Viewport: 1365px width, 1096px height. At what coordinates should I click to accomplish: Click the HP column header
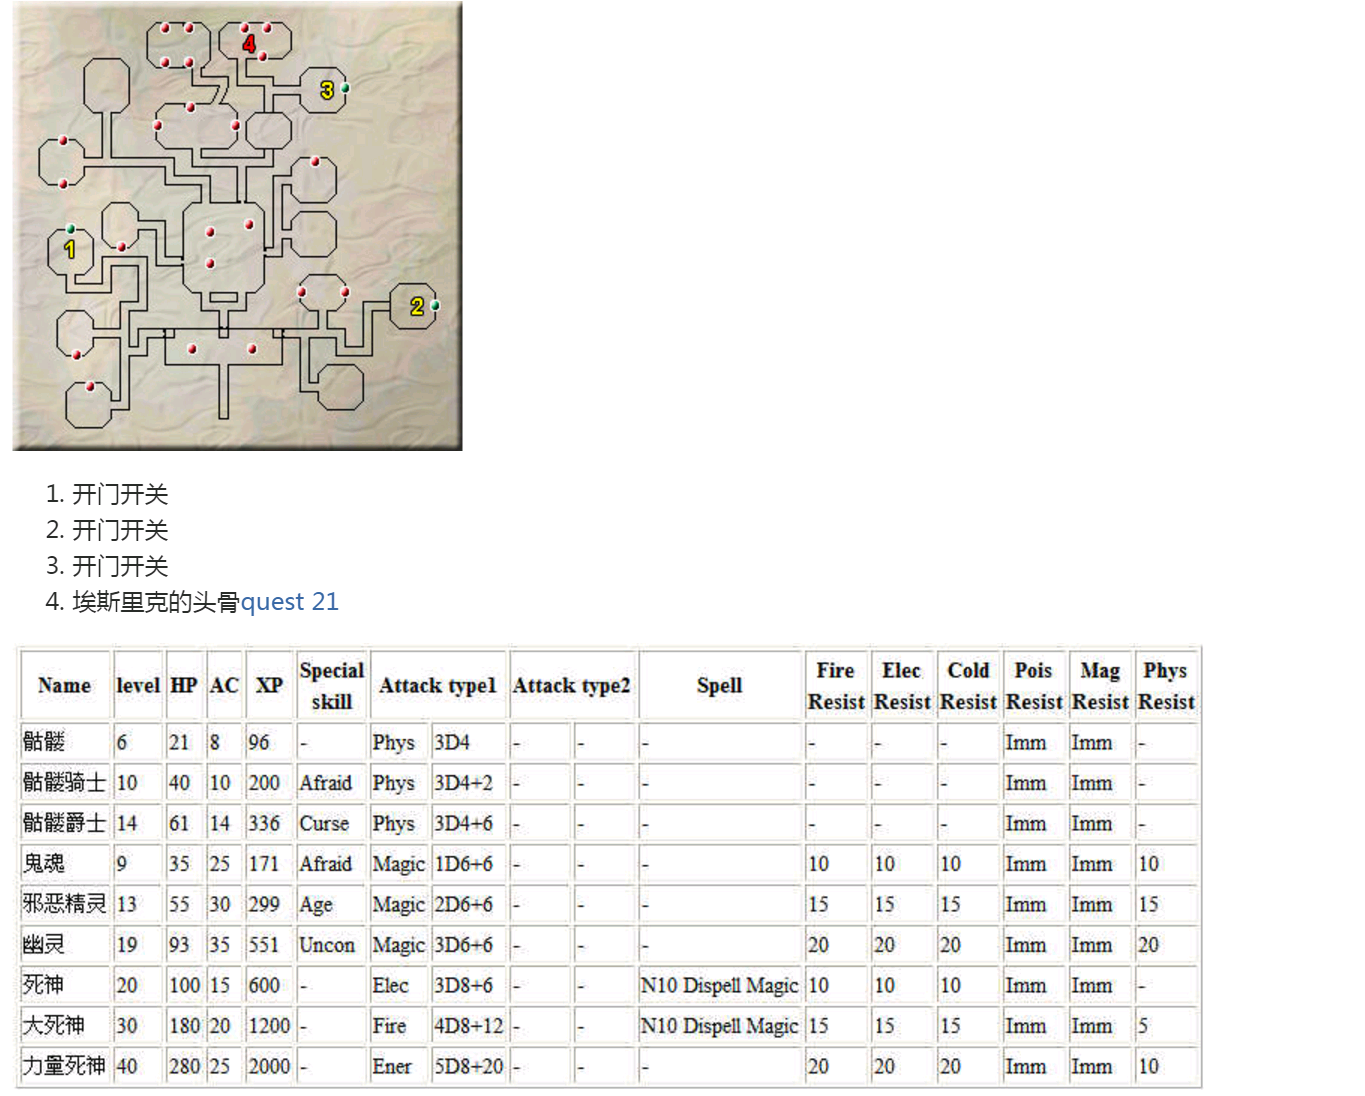pyautogui.click(x=183, y=685)
